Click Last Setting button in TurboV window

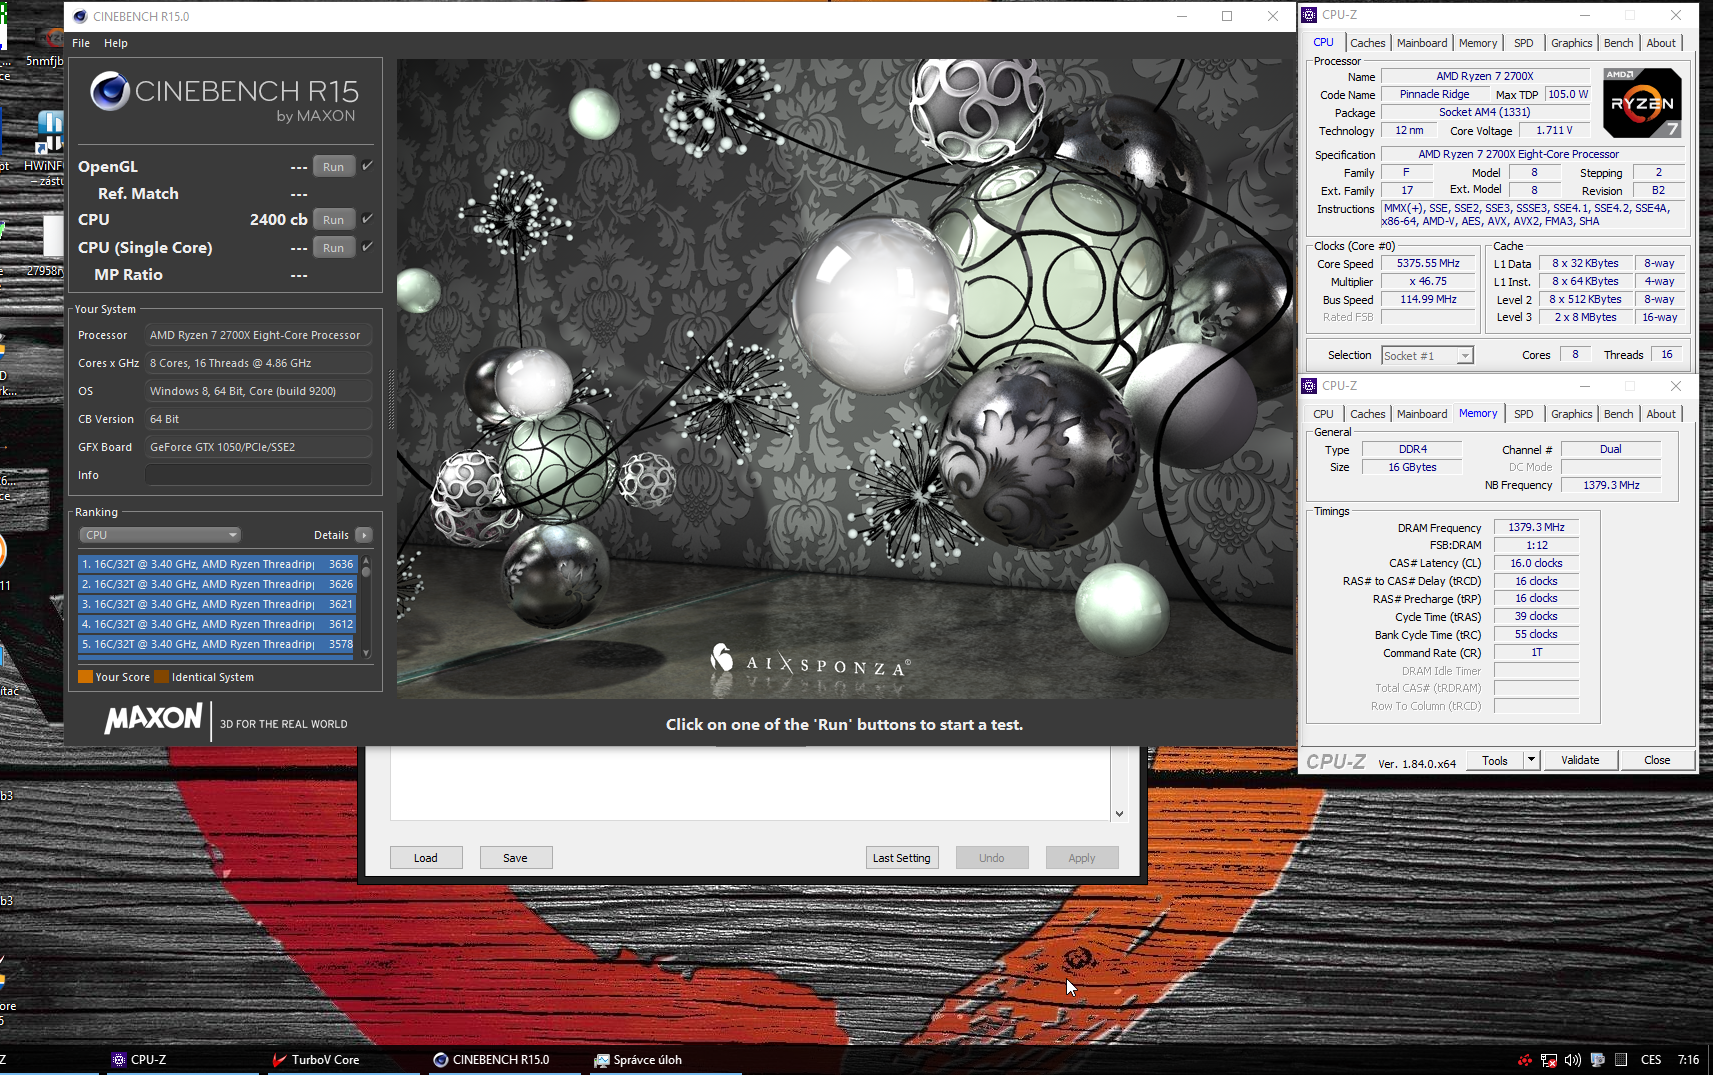click(902, 858)
